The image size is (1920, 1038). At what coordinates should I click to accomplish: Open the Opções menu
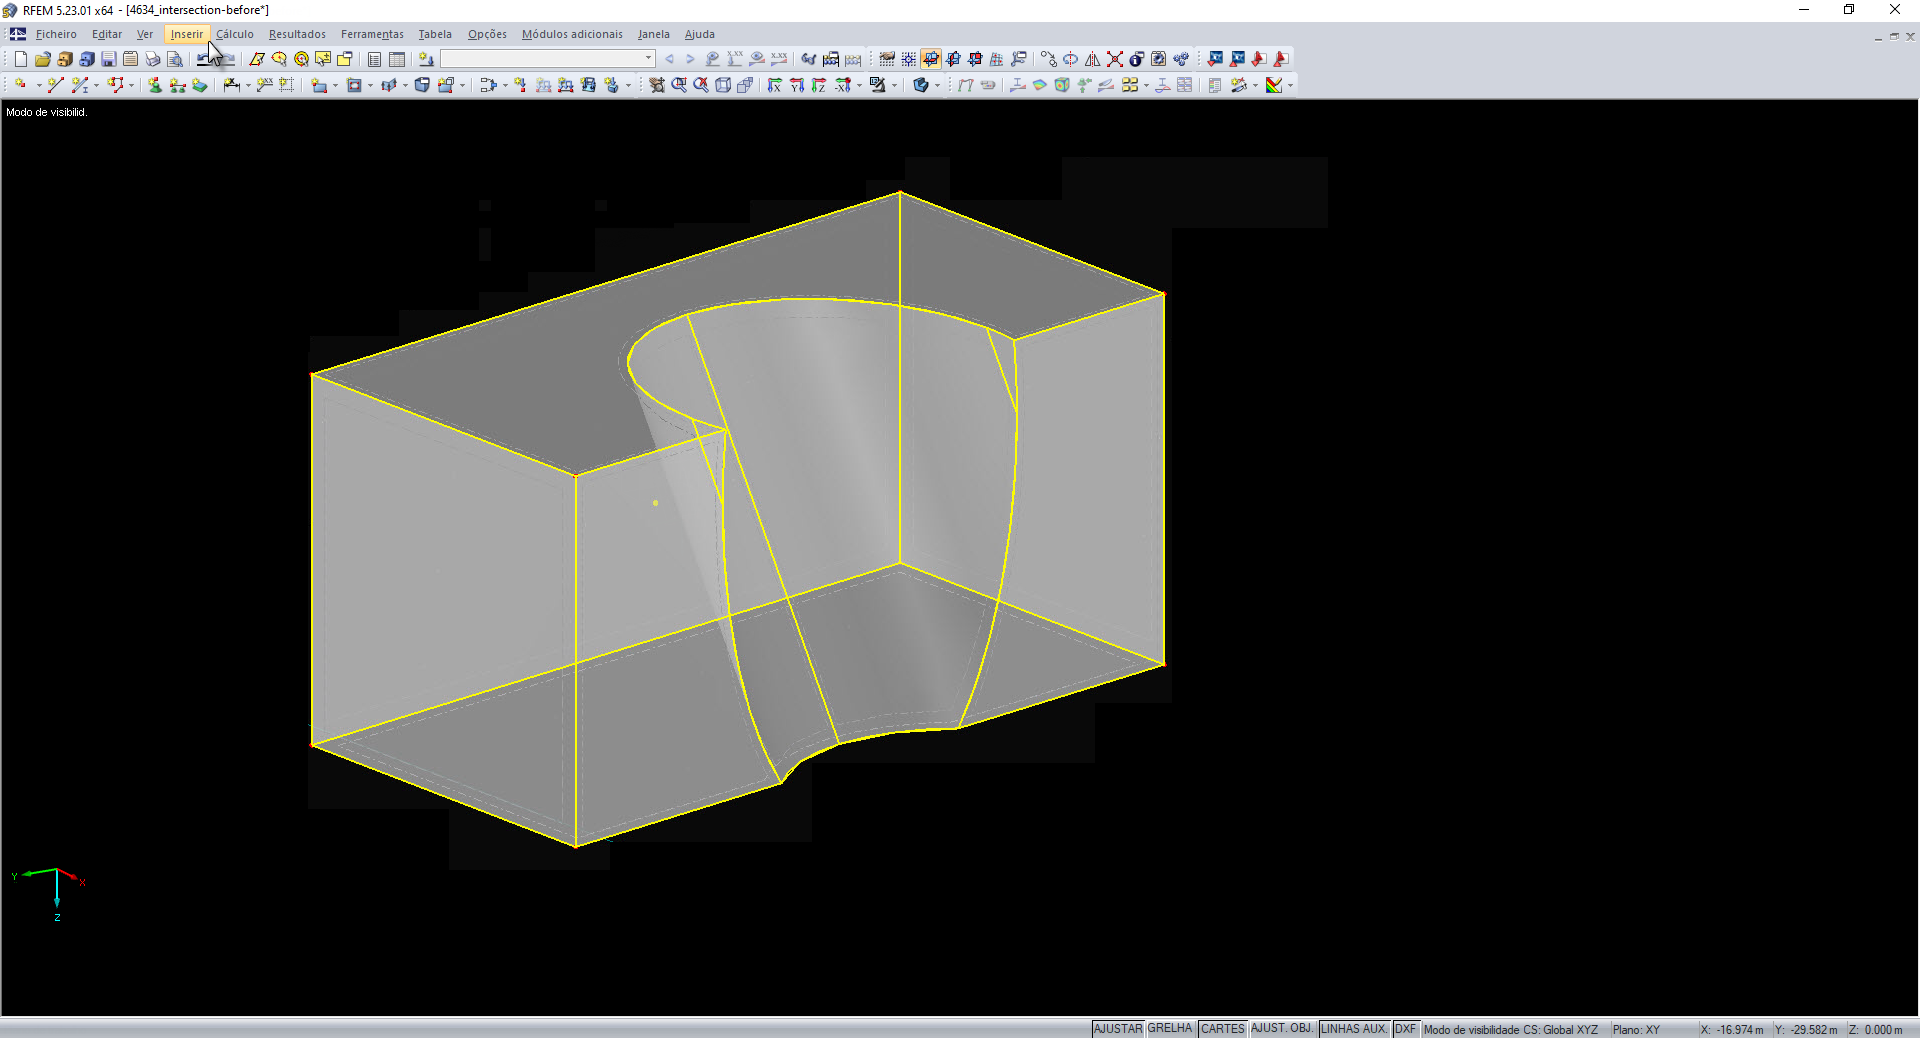(487, 34)
